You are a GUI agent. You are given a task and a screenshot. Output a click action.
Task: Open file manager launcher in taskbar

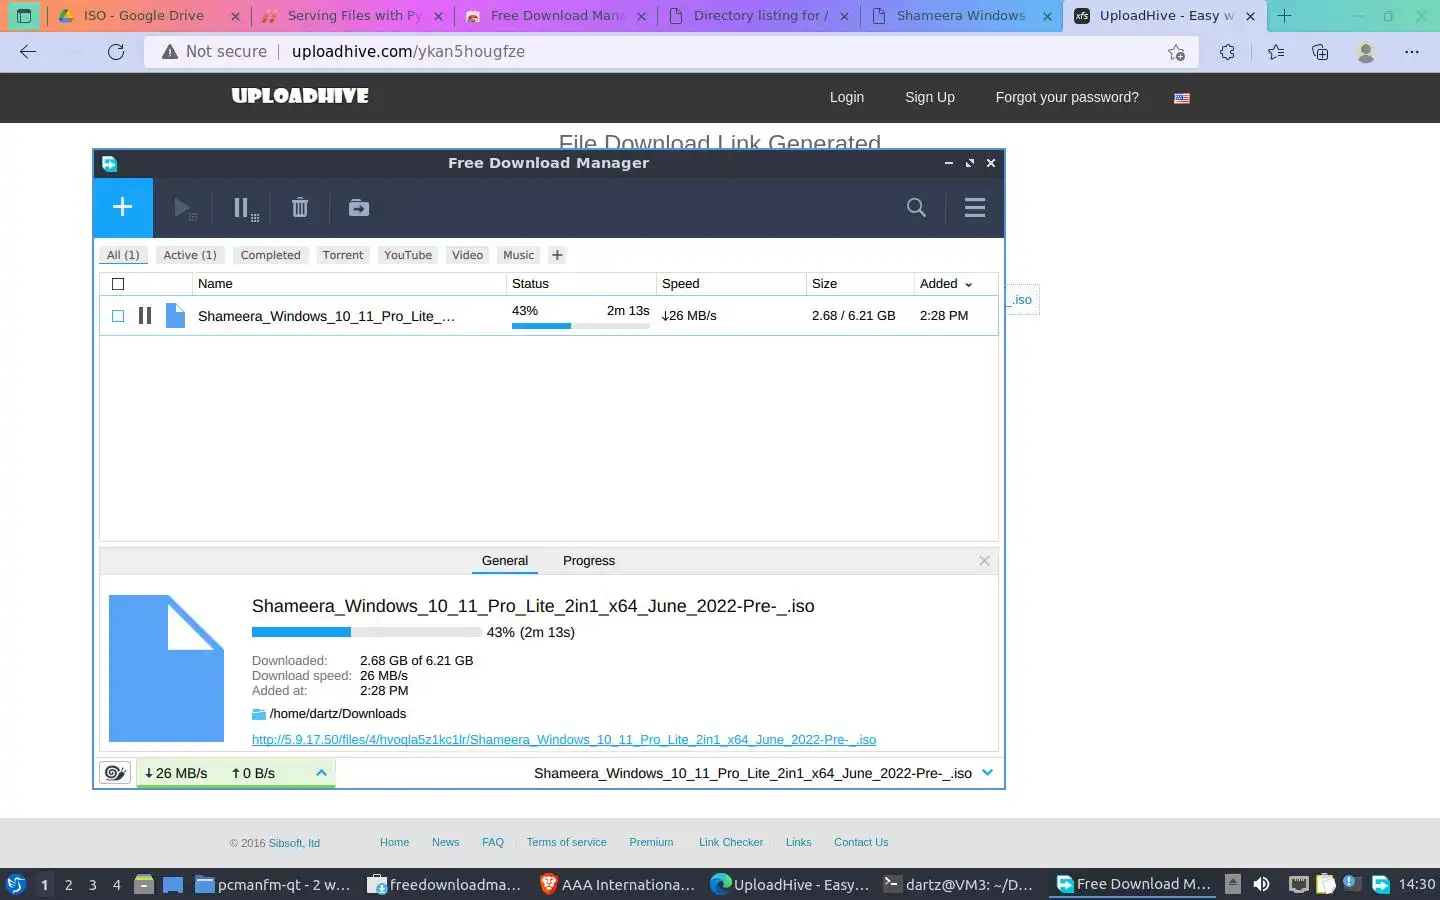(144, 884)
